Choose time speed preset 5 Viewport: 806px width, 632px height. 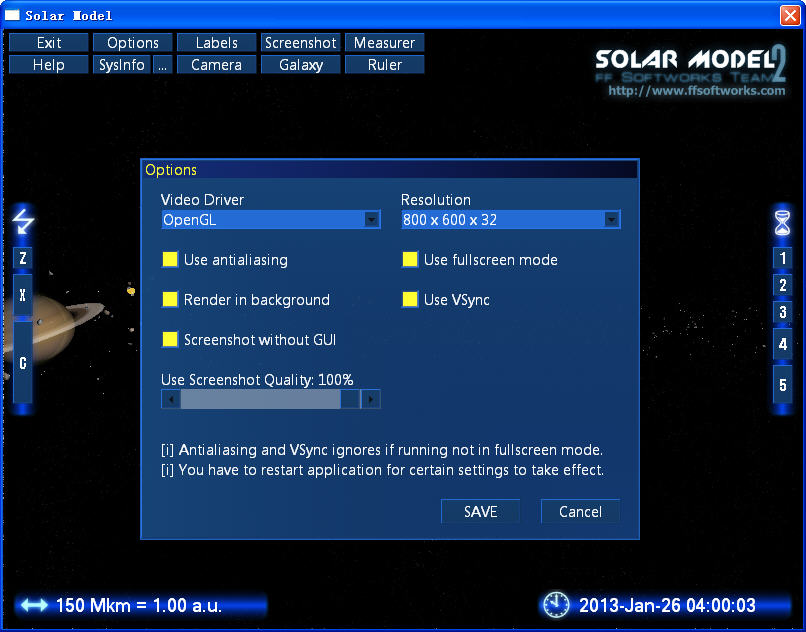(782, 384)
